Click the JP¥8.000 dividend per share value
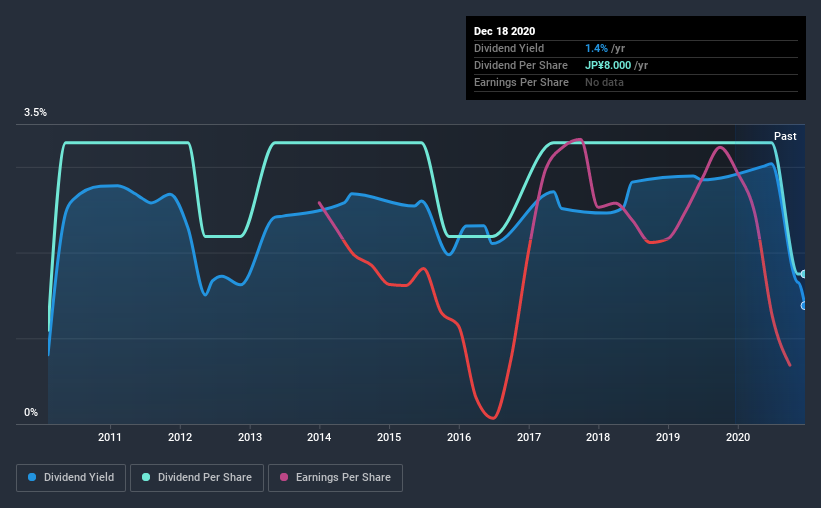This screenshot has height=508, width=821. tap(608, 65)
